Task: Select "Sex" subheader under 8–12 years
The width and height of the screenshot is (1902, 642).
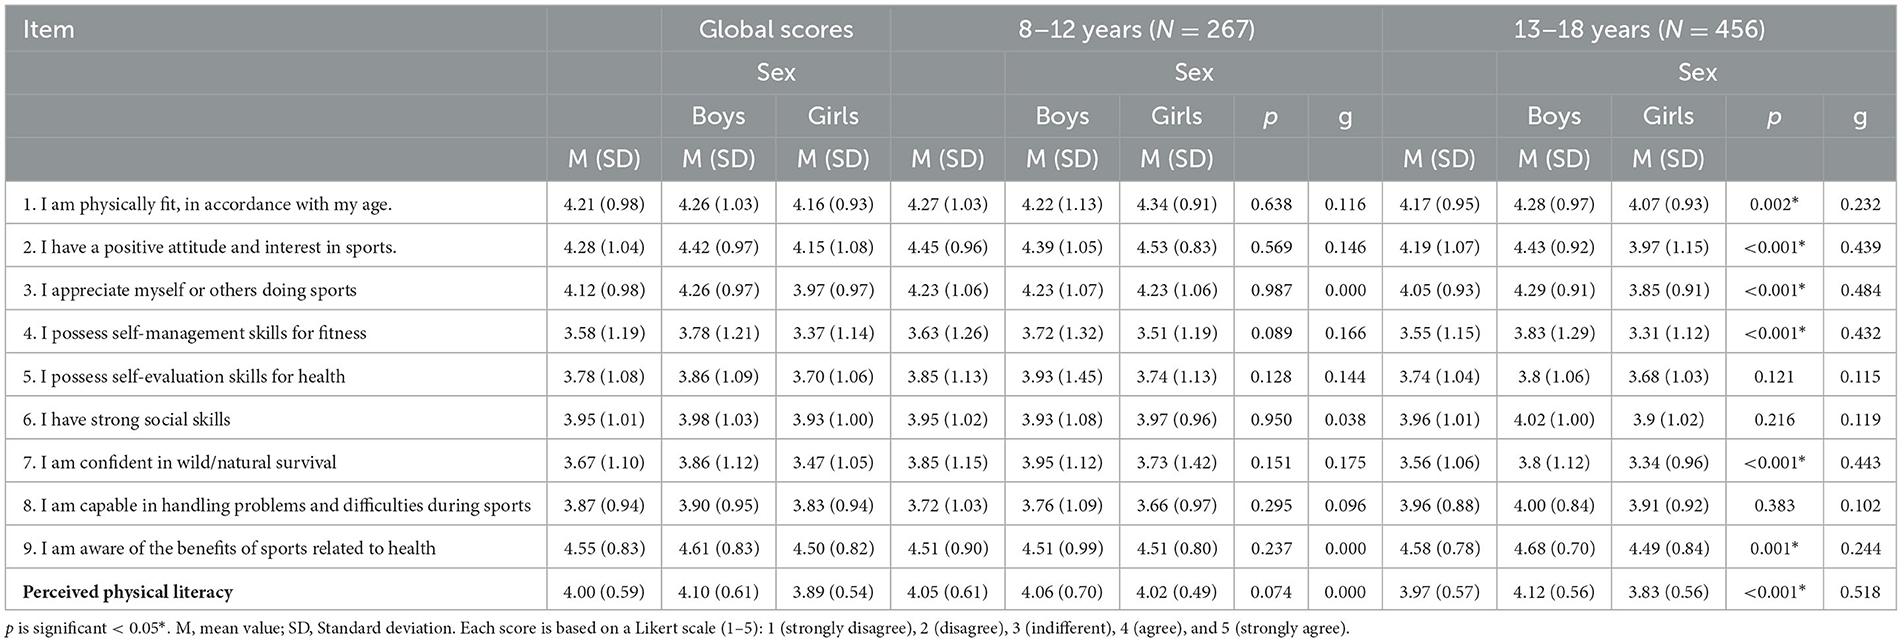Action: click(x=1194, y=72)
